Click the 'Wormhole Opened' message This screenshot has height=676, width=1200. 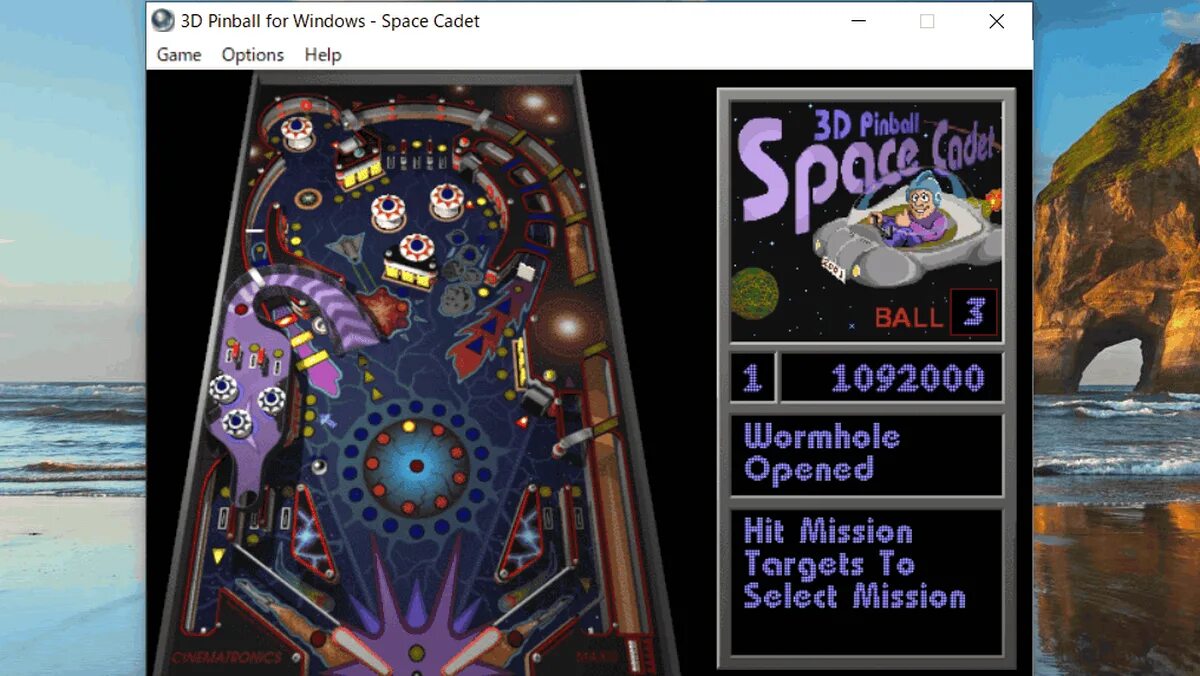pos(821,453)
